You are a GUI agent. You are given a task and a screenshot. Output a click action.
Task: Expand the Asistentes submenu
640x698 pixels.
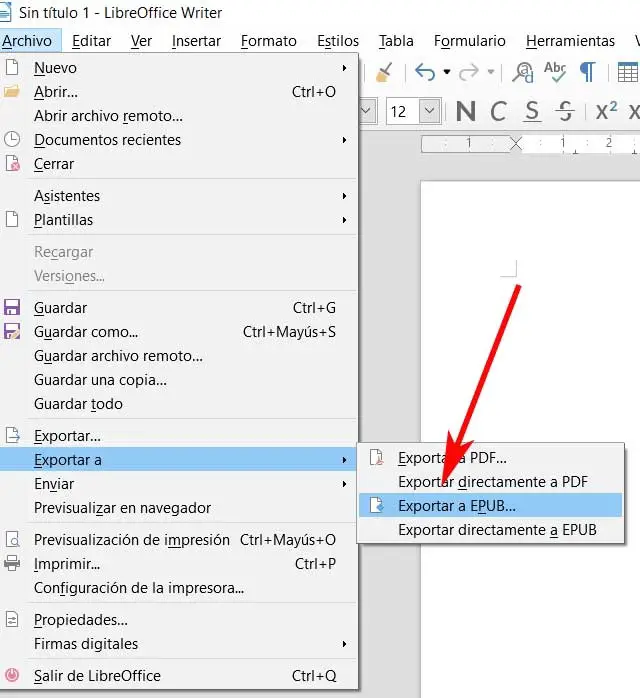coord(179,196)
